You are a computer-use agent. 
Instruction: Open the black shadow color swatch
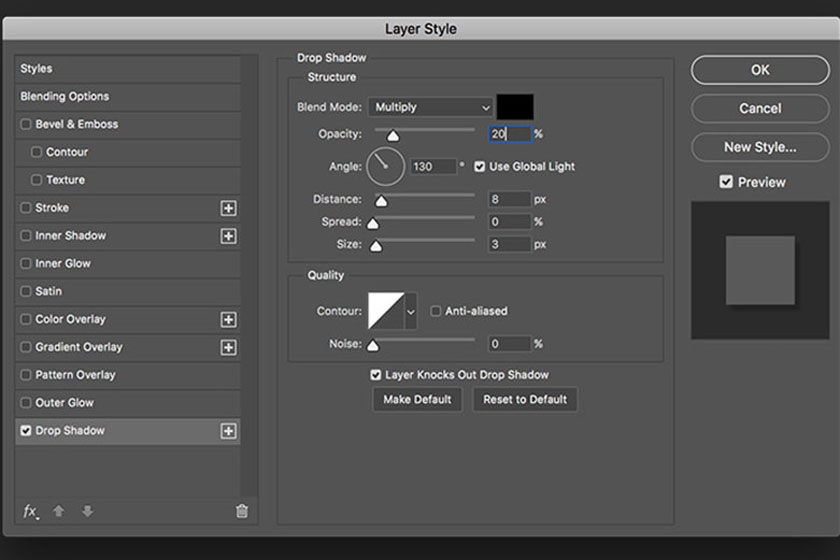pos(515,107)
